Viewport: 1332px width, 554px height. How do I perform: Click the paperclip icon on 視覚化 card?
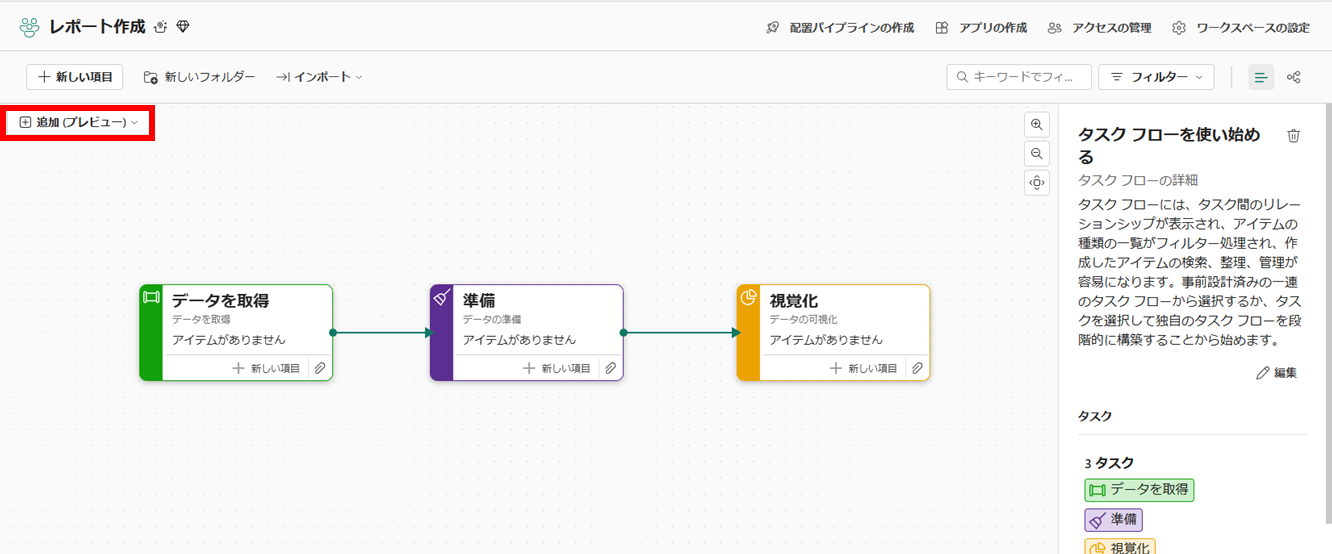(x=917, y=368)
